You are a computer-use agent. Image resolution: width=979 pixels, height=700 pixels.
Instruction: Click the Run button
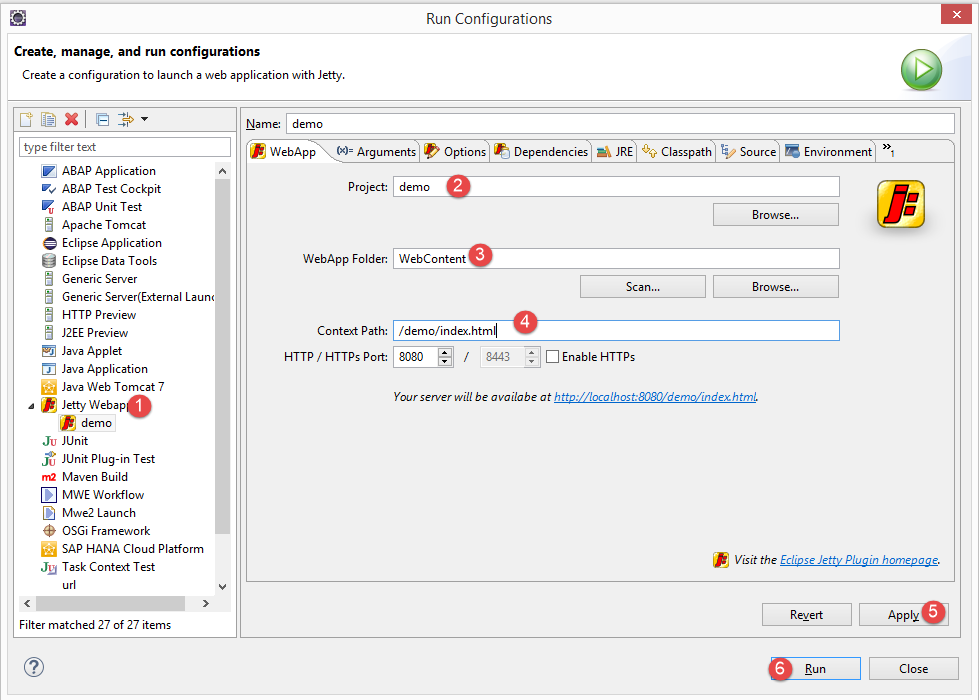click(x=815, y=669)
